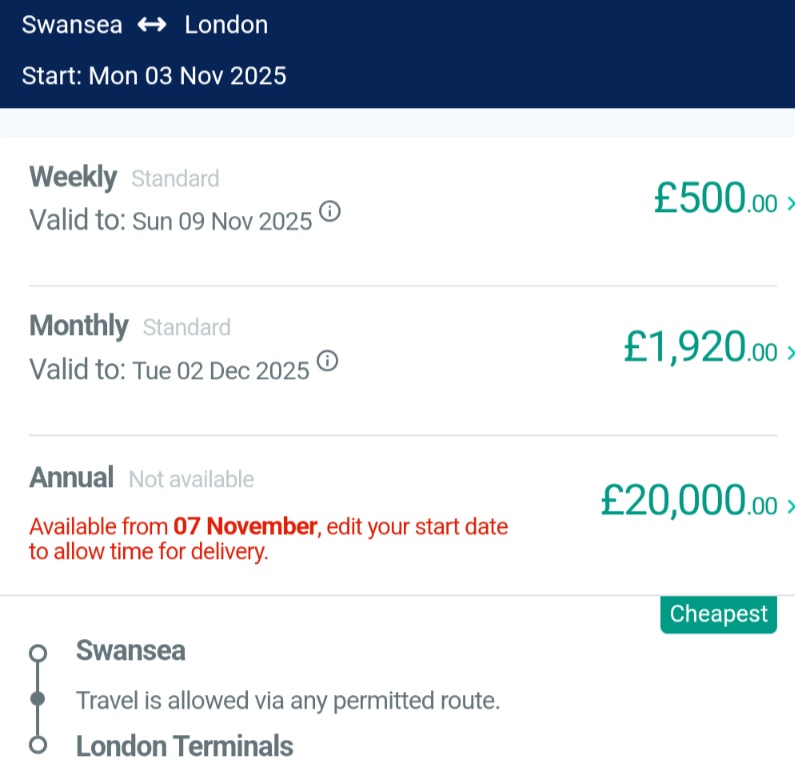
Task: Select the Monthly £1,920.00 price
Action: (699, 347)
